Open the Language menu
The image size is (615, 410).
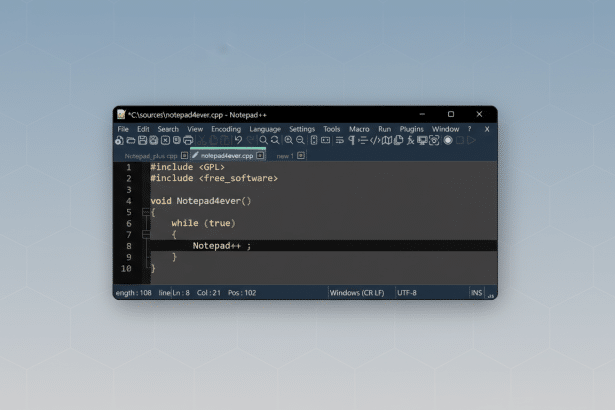point(265,129)
